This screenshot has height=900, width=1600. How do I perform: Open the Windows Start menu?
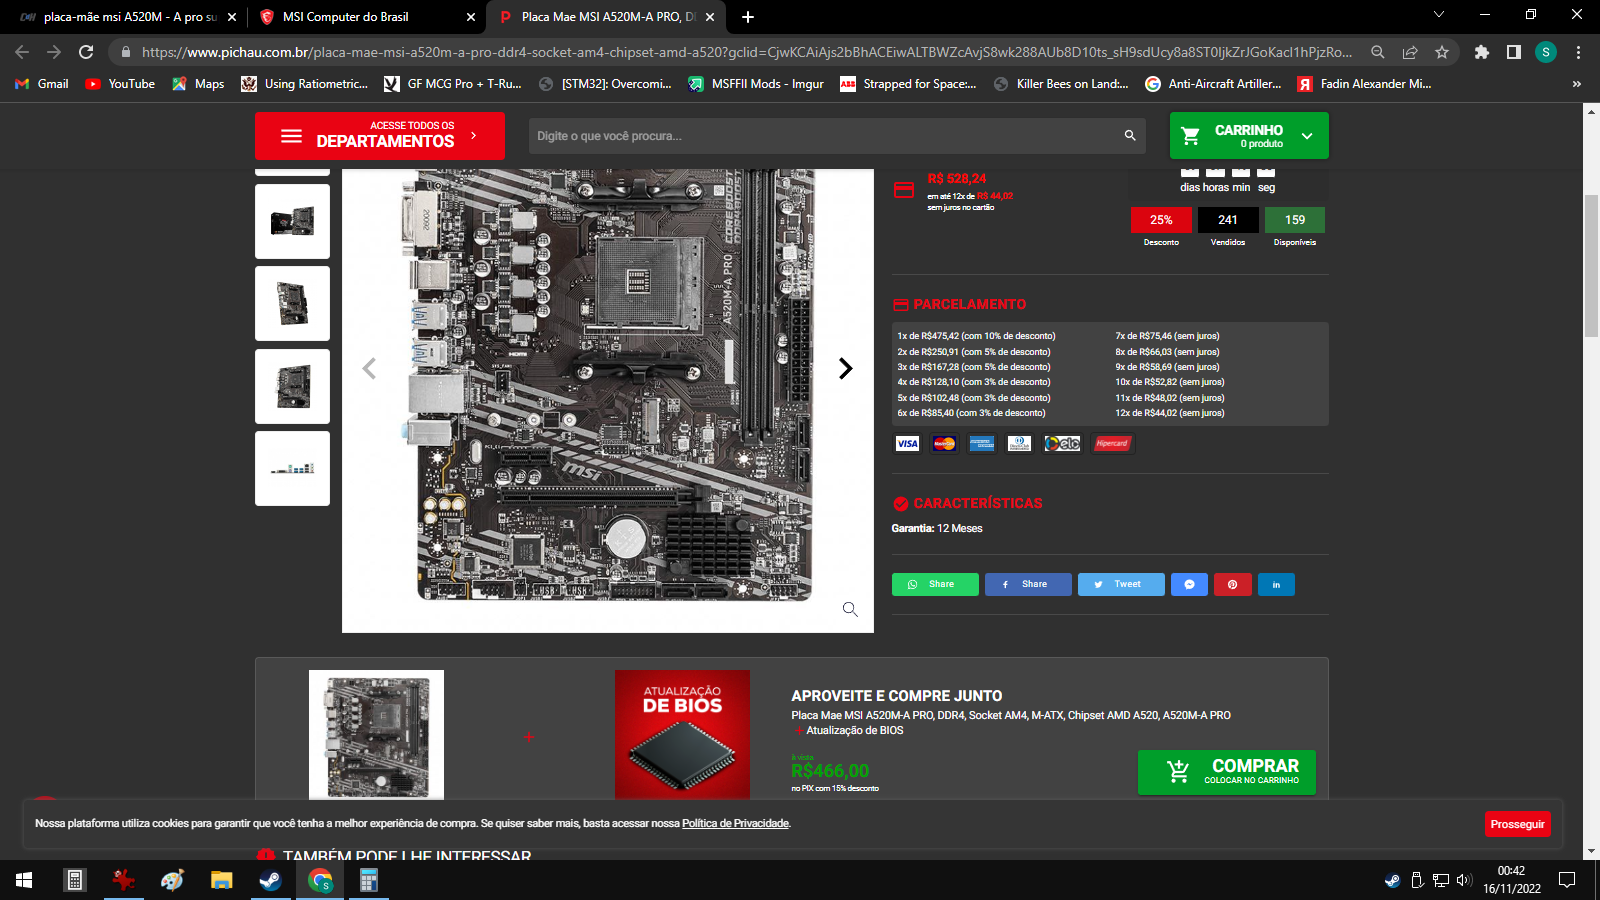click(24, 880)
